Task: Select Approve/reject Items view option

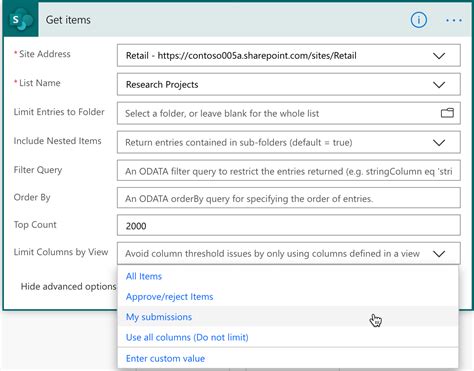Action: [288, 297]
